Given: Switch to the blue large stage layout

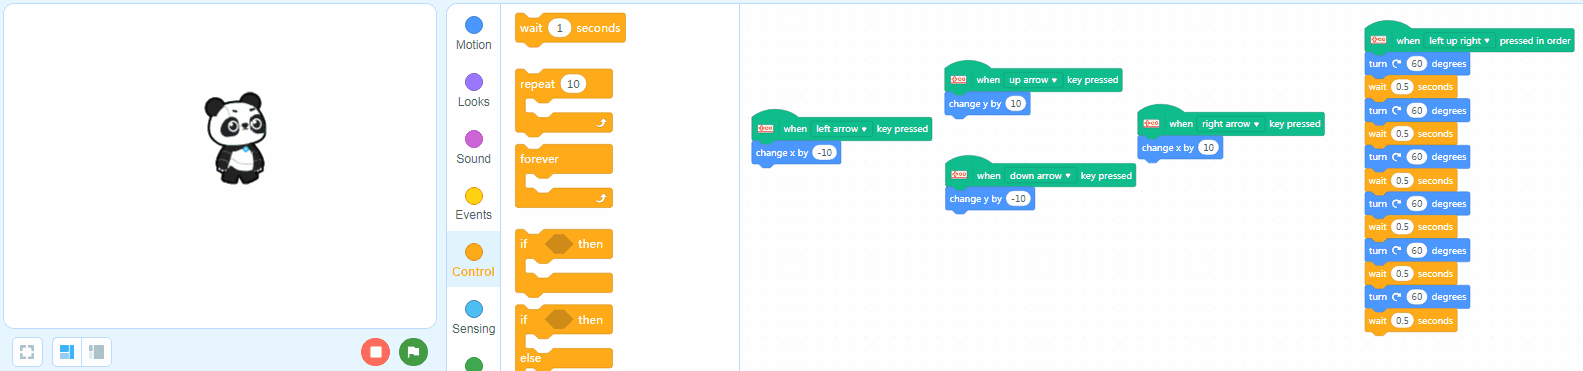Looking at the screenshot, I should coord(67,352).
